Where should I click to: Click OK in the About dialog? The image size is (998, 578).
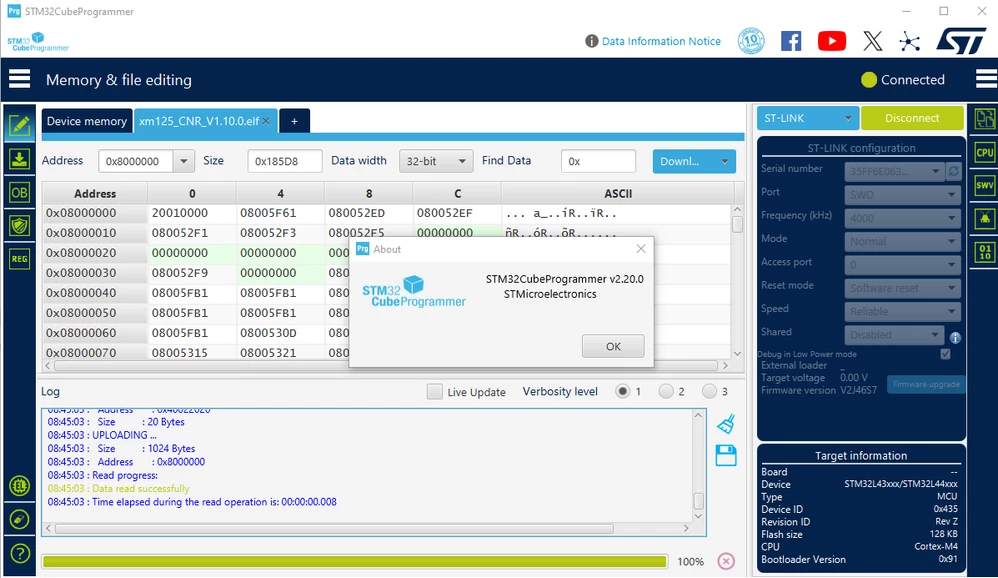click(x=613, y=346)
